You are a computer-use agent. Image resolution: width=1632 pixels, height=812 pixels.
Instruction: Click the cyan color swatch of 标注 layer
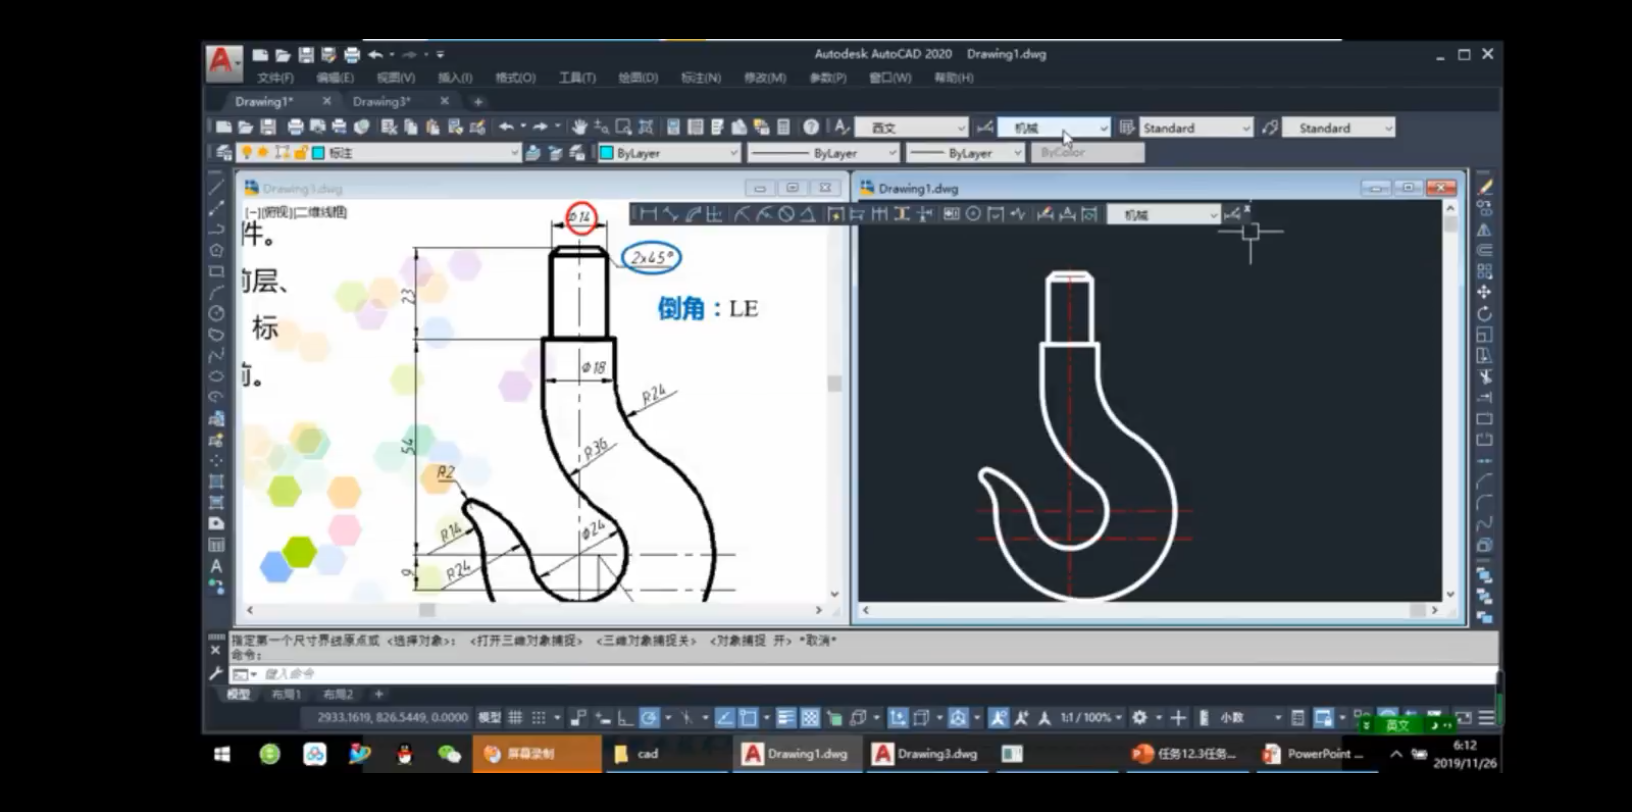(318, 153)
